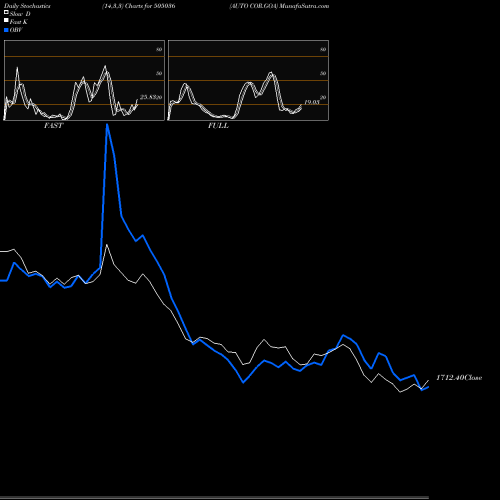Click the 80 axis label in FAST chart
Image resolution: width=500 pixels, height=500 pixels.
coord(159,49)
